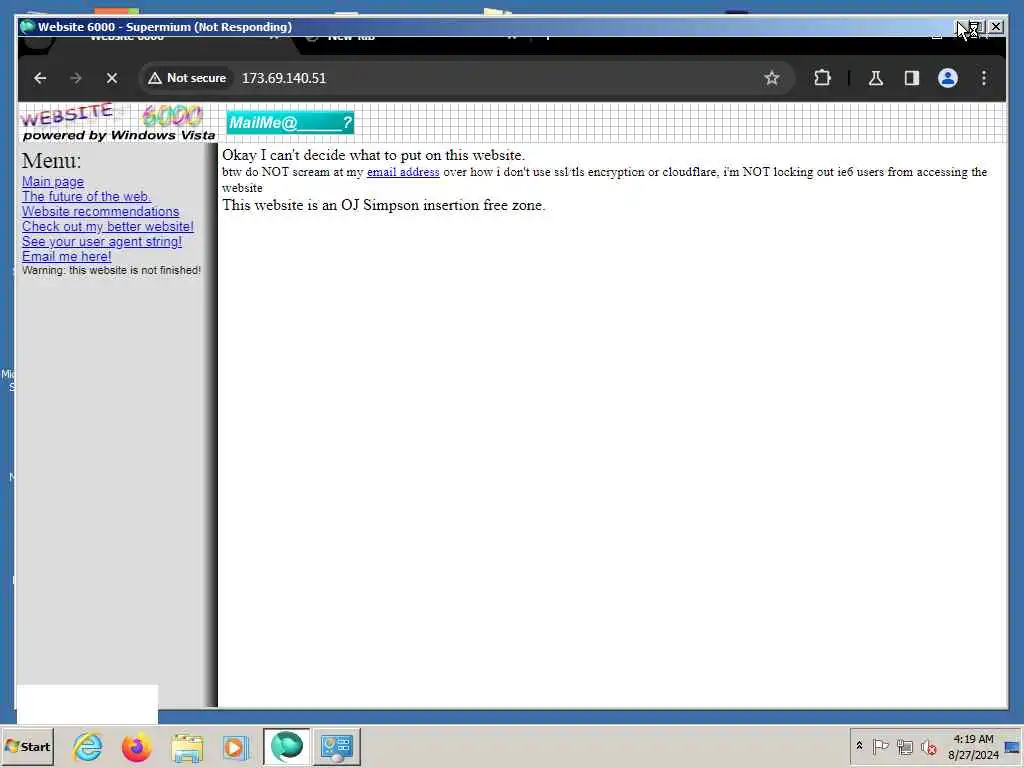Screen dimensions: 1024x768
Task: Open the Extensions puzzle icon
Action: pyautogui.click(x=822, y=78)
